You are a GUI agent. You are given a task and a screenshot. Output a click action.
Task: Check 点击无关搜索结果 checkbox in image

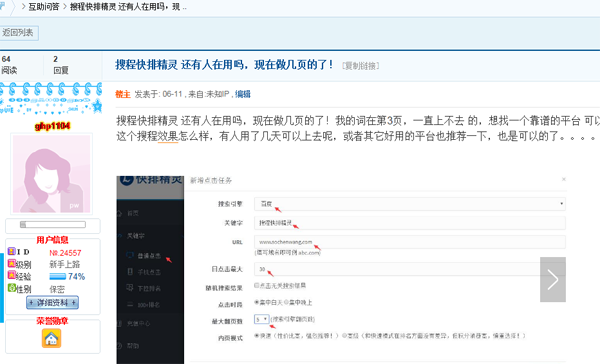[257, 285]
